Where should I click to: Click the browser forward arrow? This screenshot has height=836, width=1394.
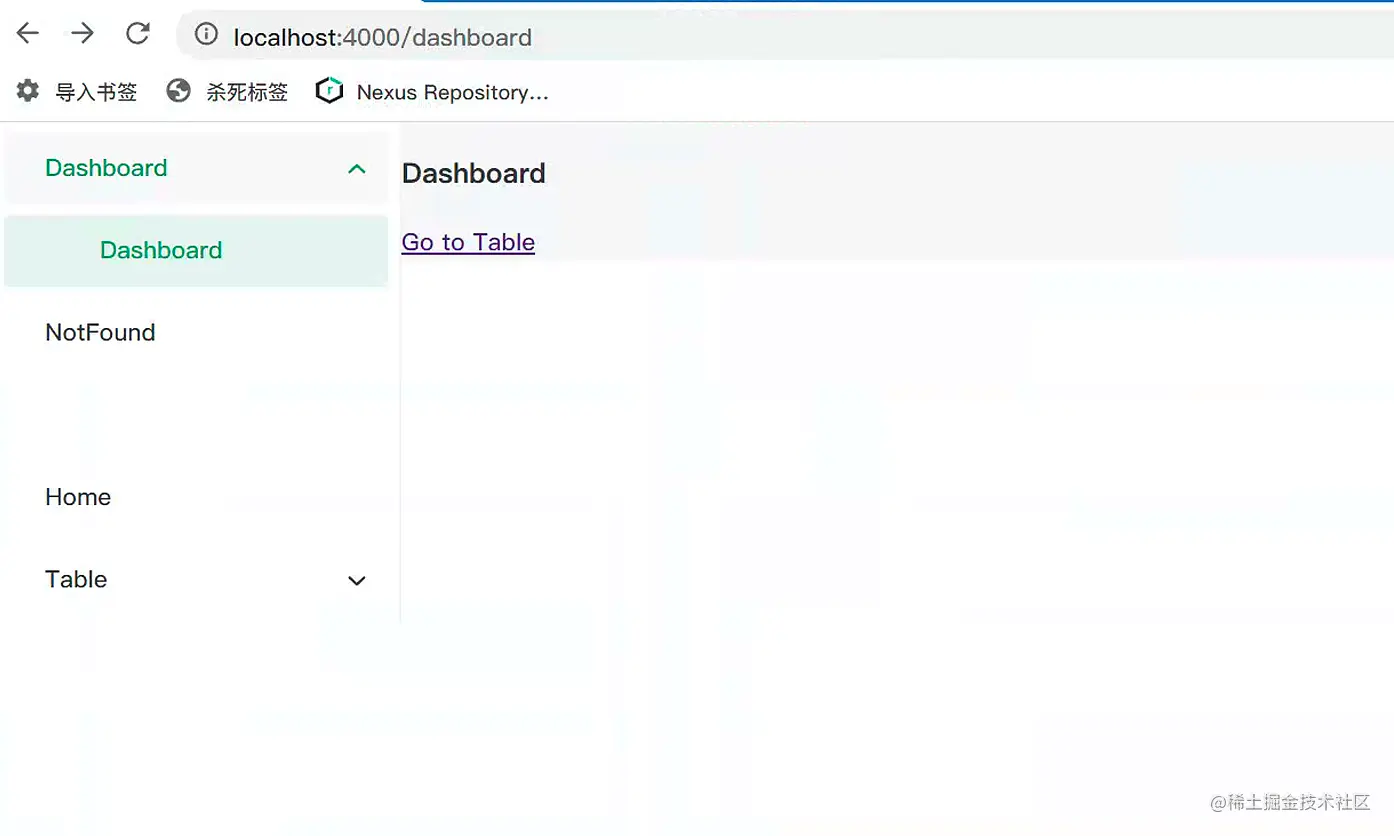coord(82,33)
